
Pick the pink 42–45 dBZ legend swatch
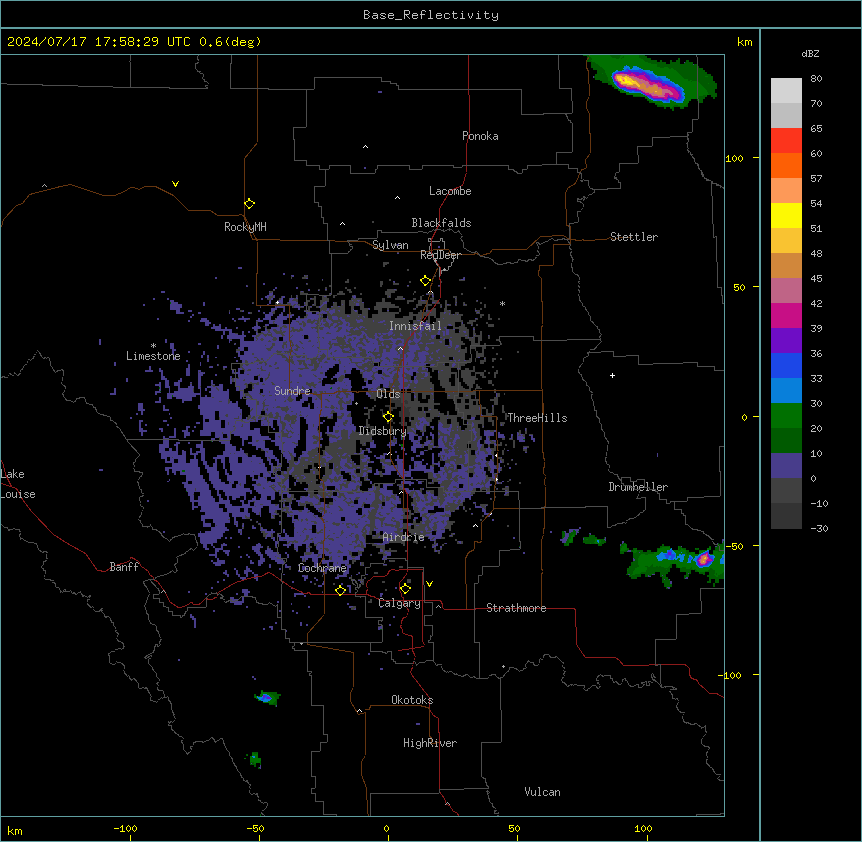pyautogui.click(x=786, y=290)
